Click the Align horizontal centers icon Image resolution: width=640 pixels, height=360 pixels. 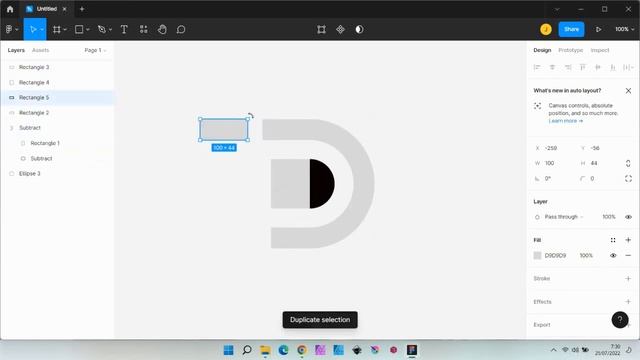[x=552, y=67]
